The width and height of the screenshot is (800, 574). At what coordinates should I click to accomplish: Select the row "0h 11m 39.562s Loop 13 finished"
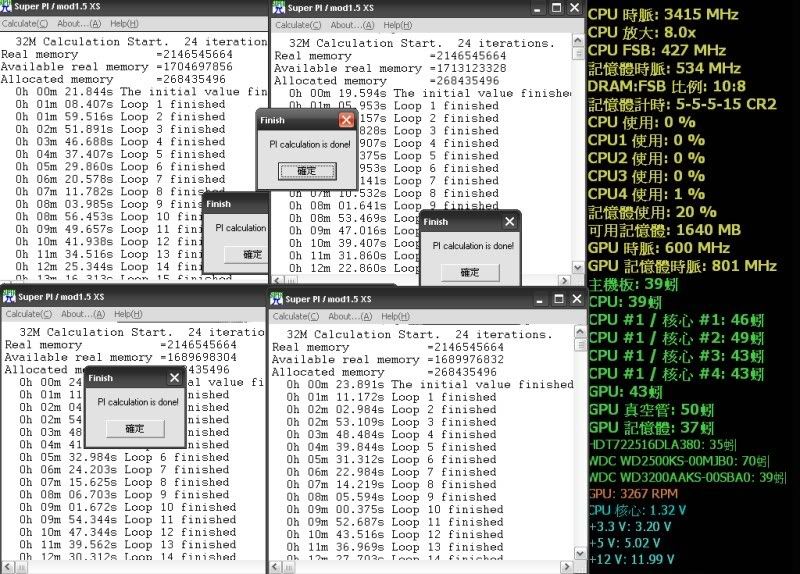tap(128, 544)
